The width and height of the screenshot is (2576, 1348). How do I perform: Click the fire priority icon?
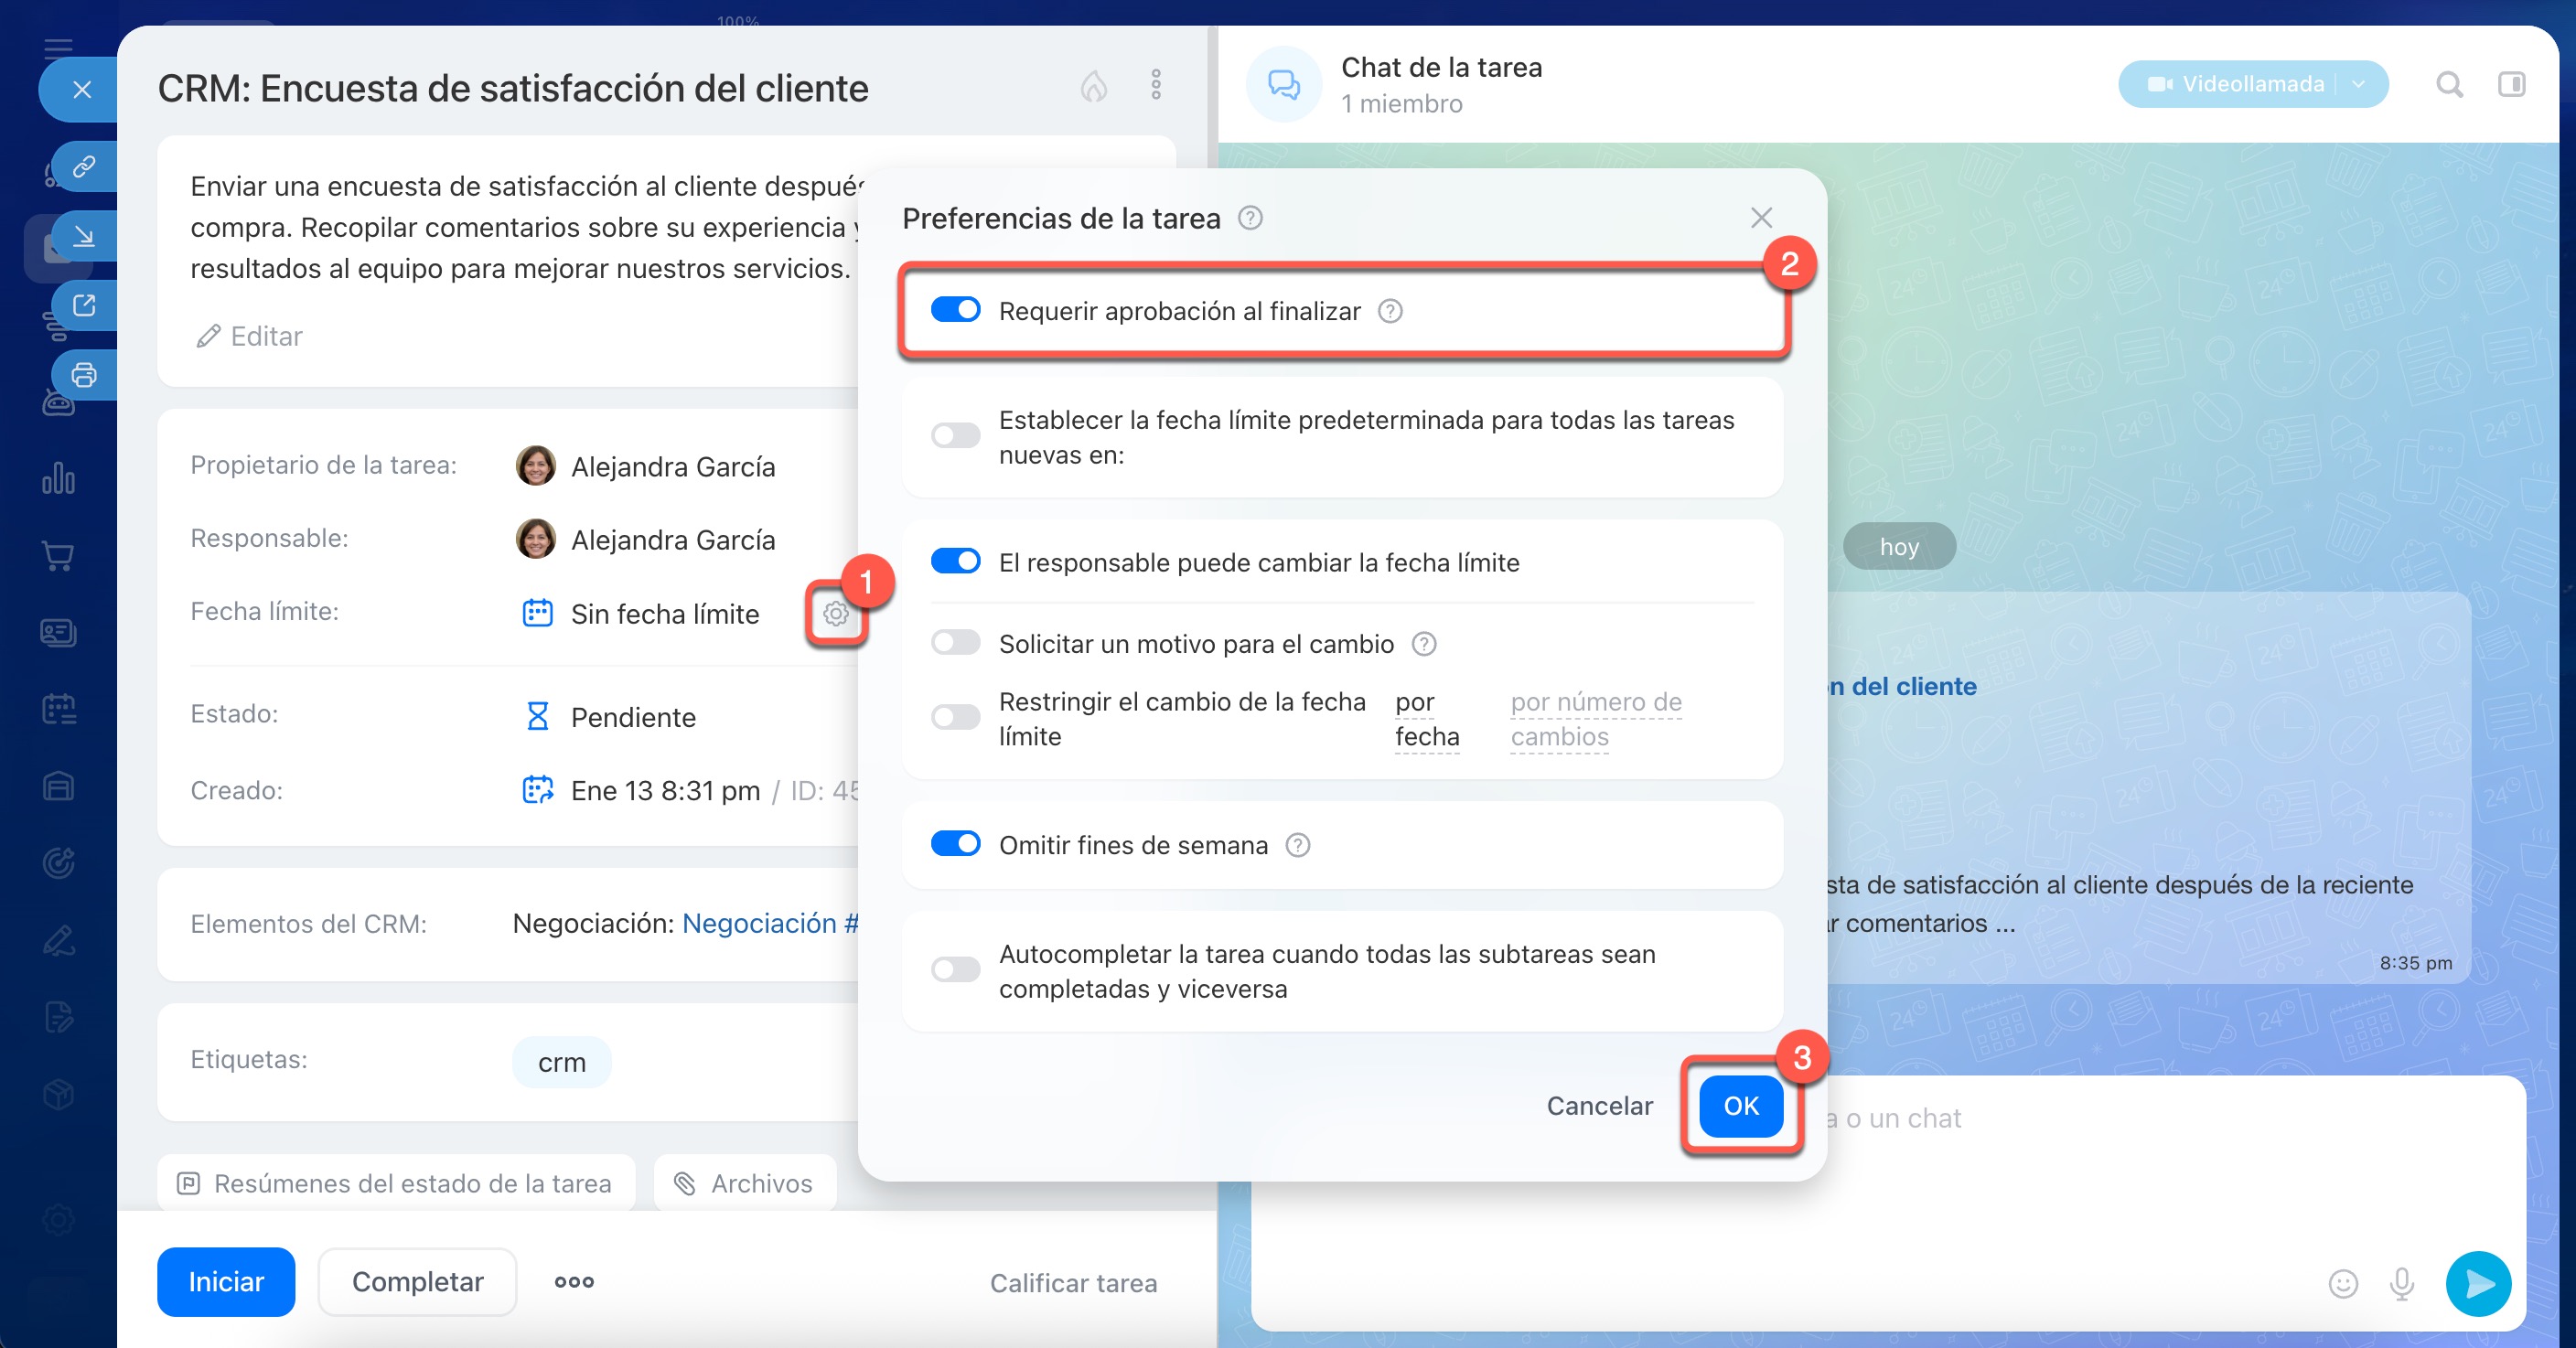tap(1093, 87)
